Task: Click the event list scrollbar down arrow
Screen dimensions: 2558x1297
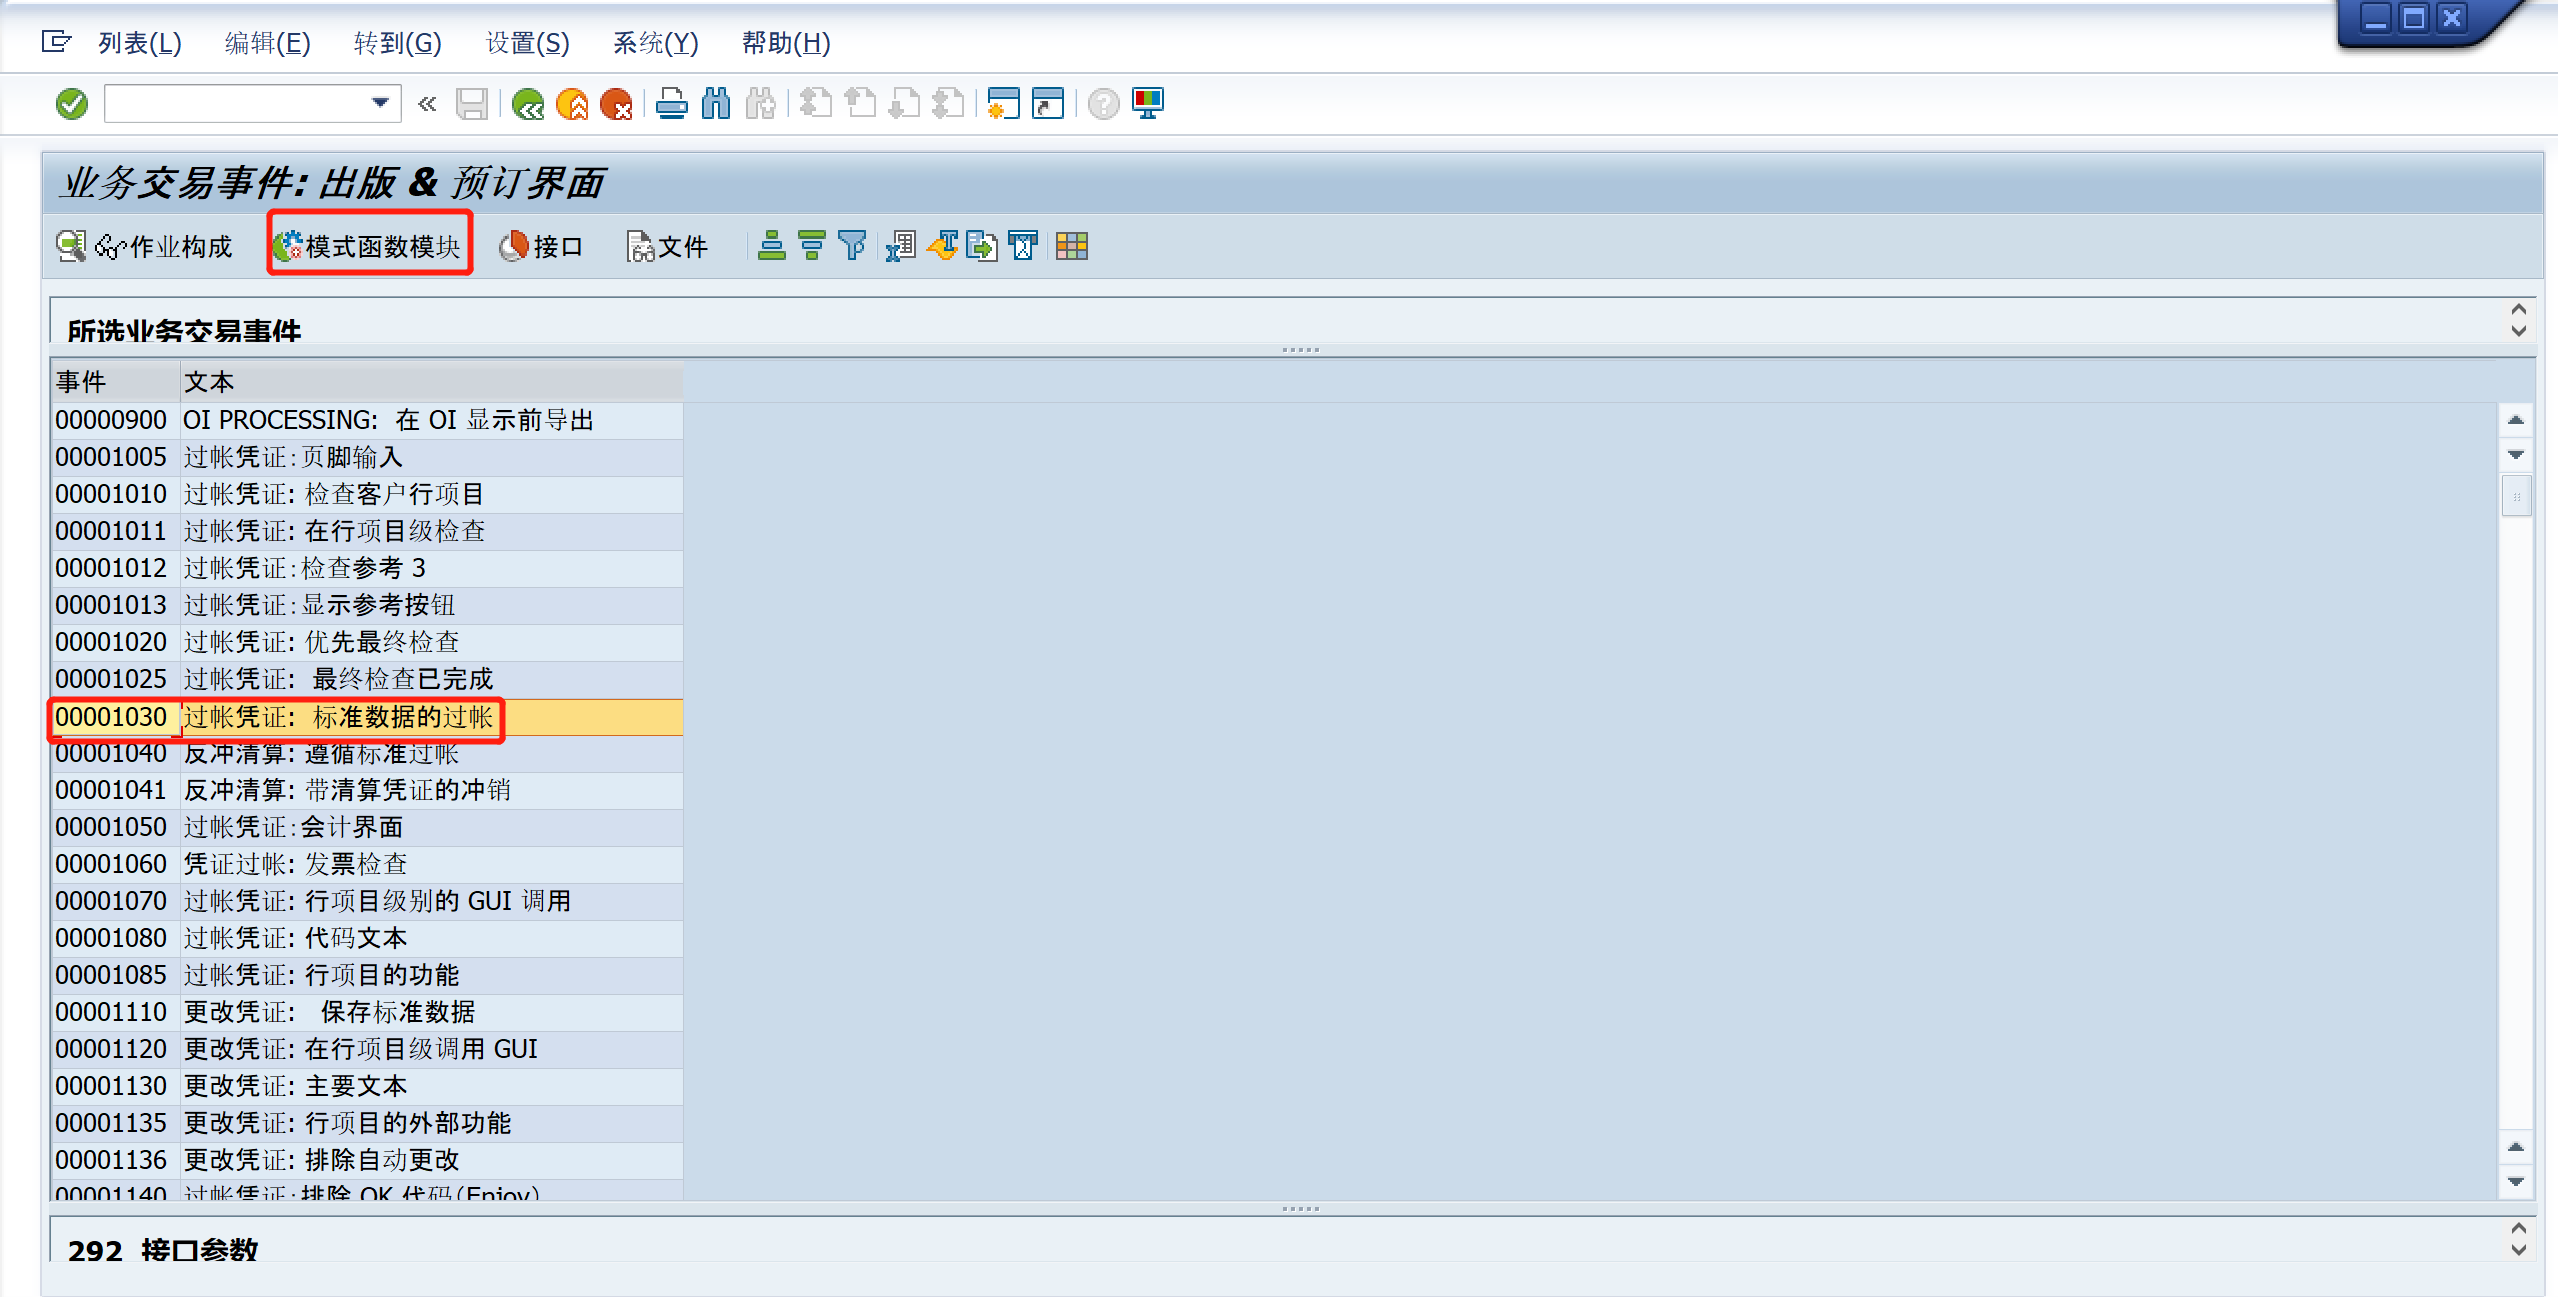Action: (2516, 1182)
